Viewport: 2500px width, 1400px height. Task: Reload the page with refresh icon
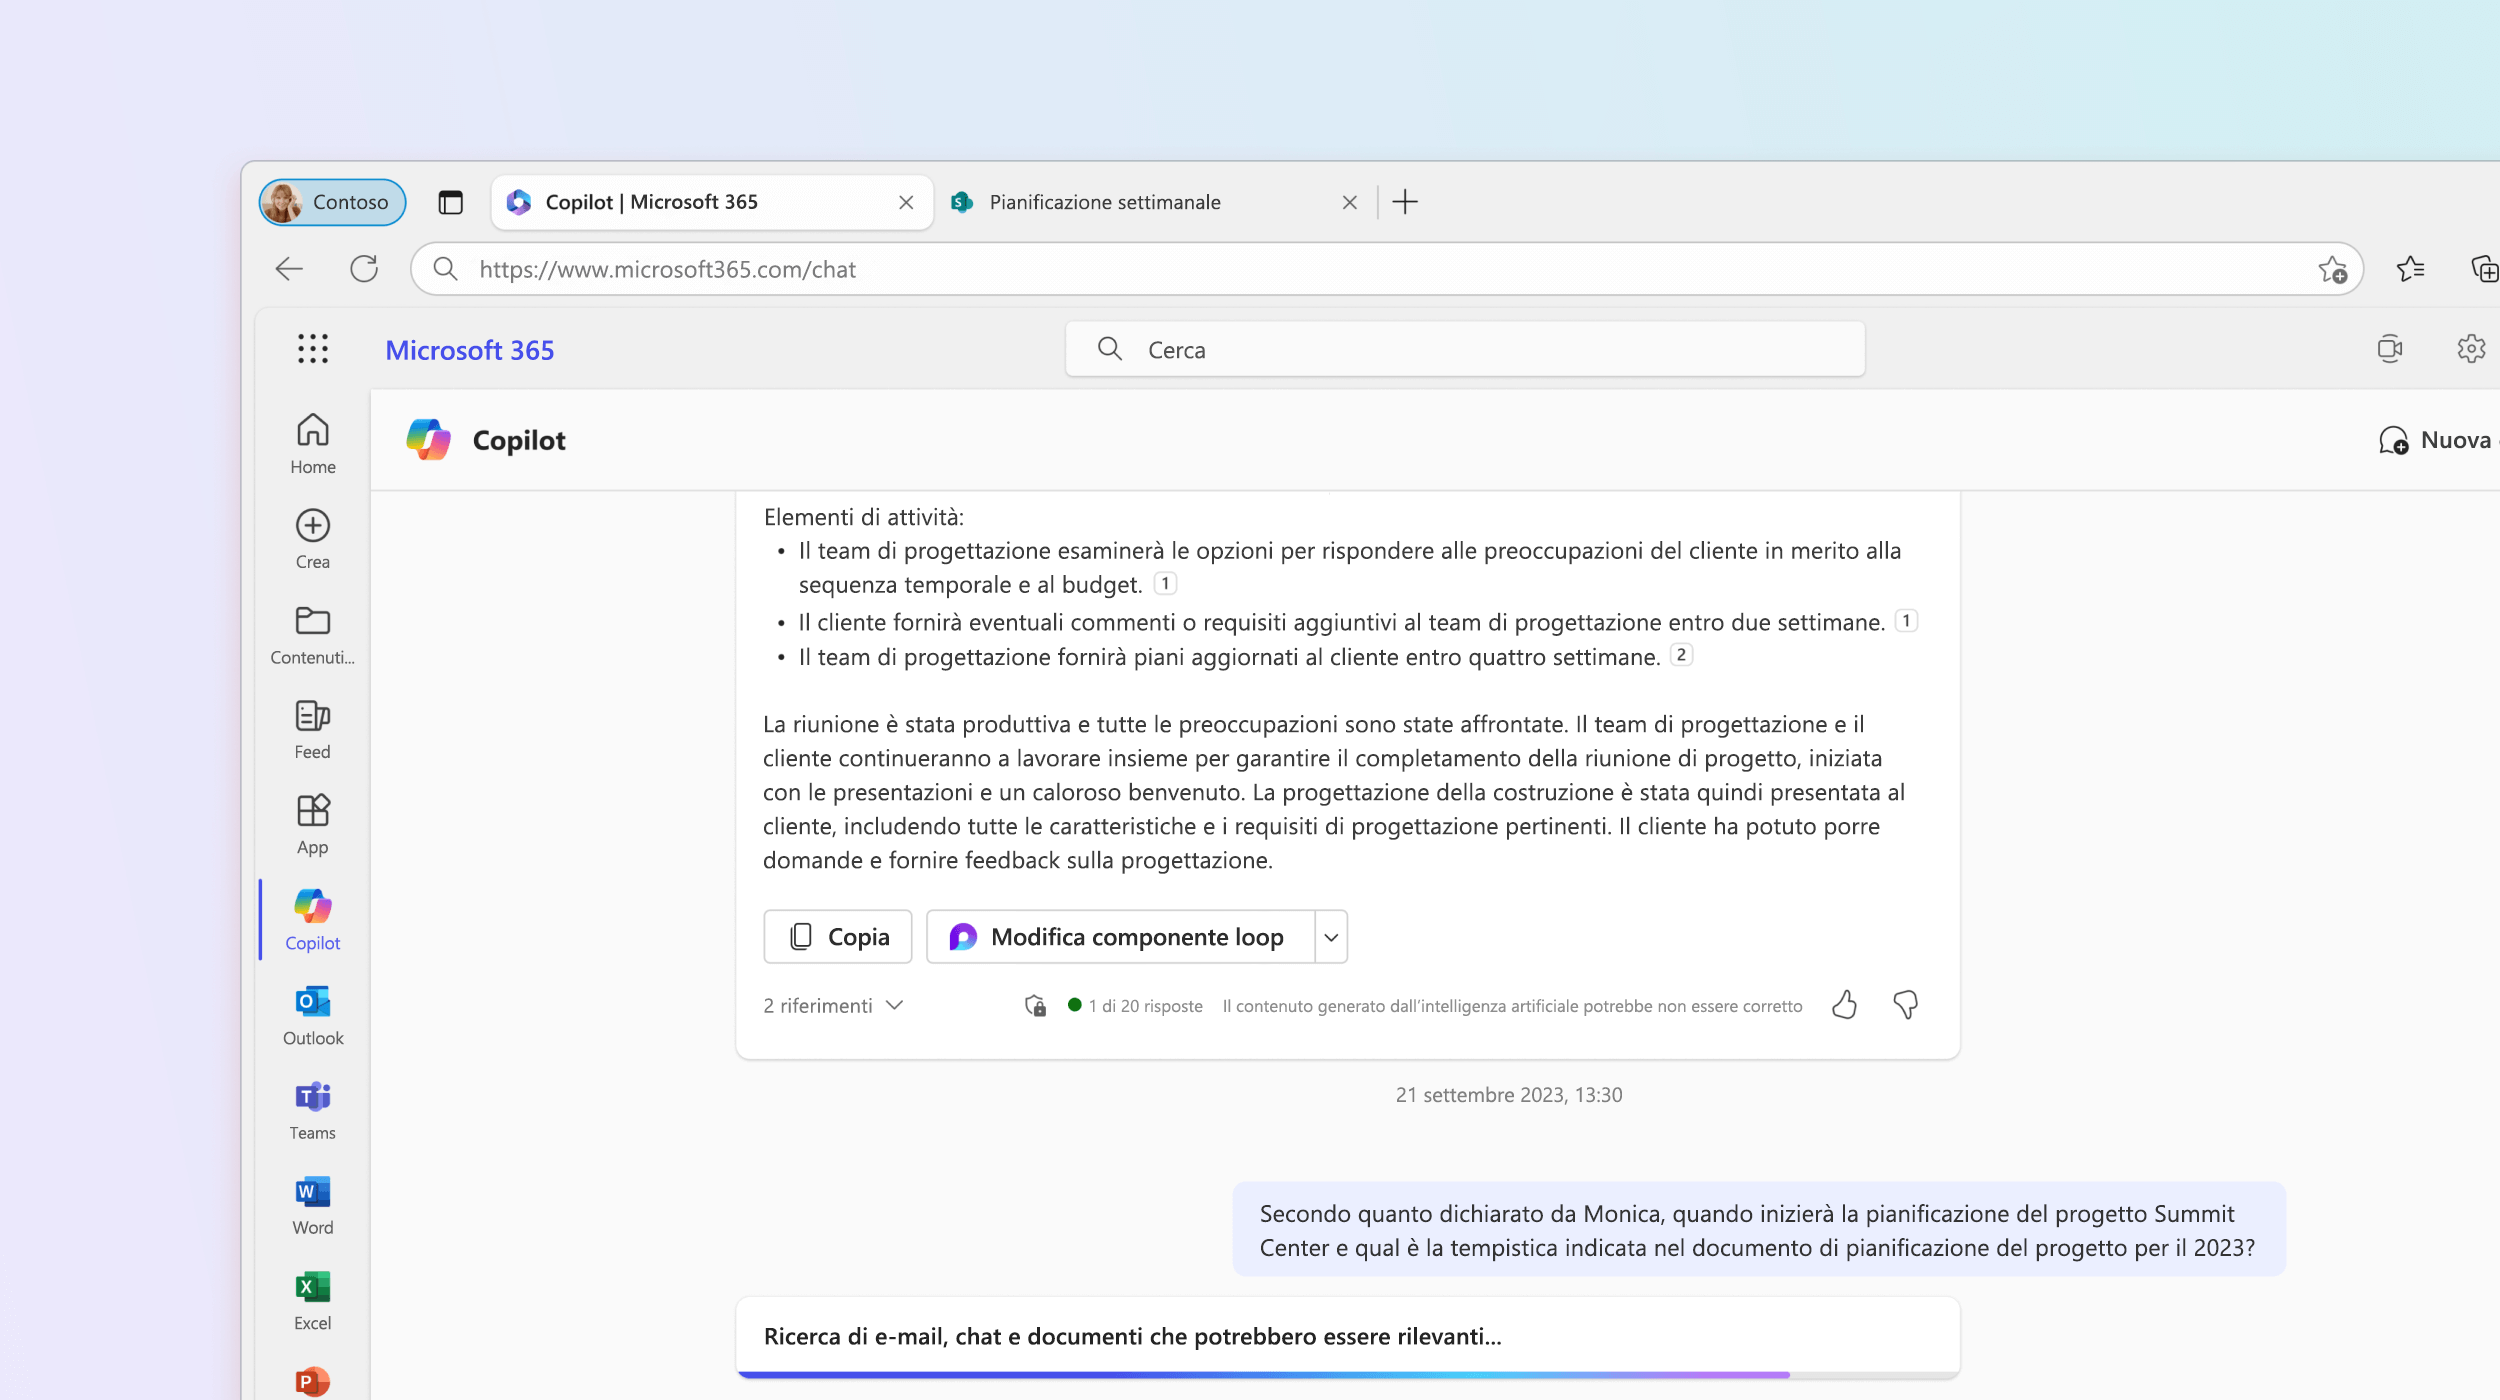(x=364, y=269)
